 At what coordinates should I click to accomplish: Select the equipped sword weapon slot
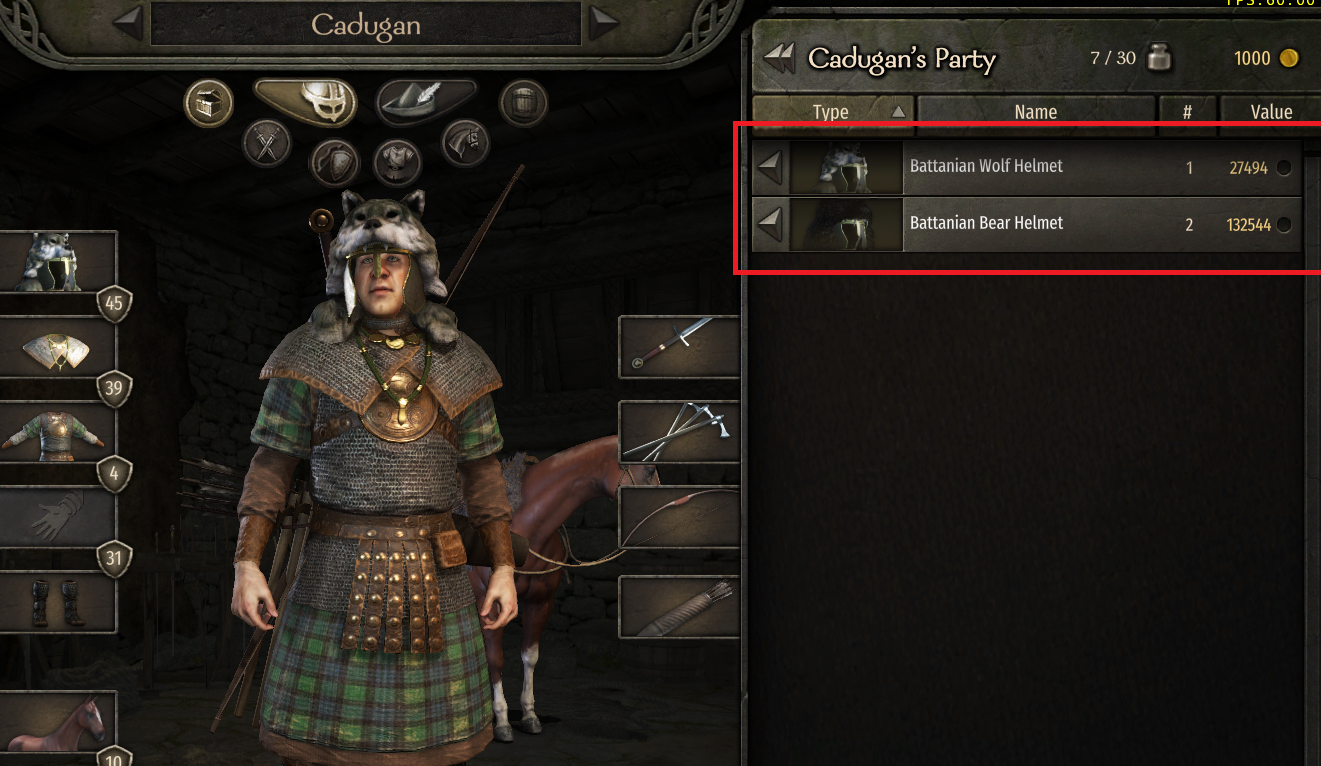pyautogui.click(x=680, y=343)
